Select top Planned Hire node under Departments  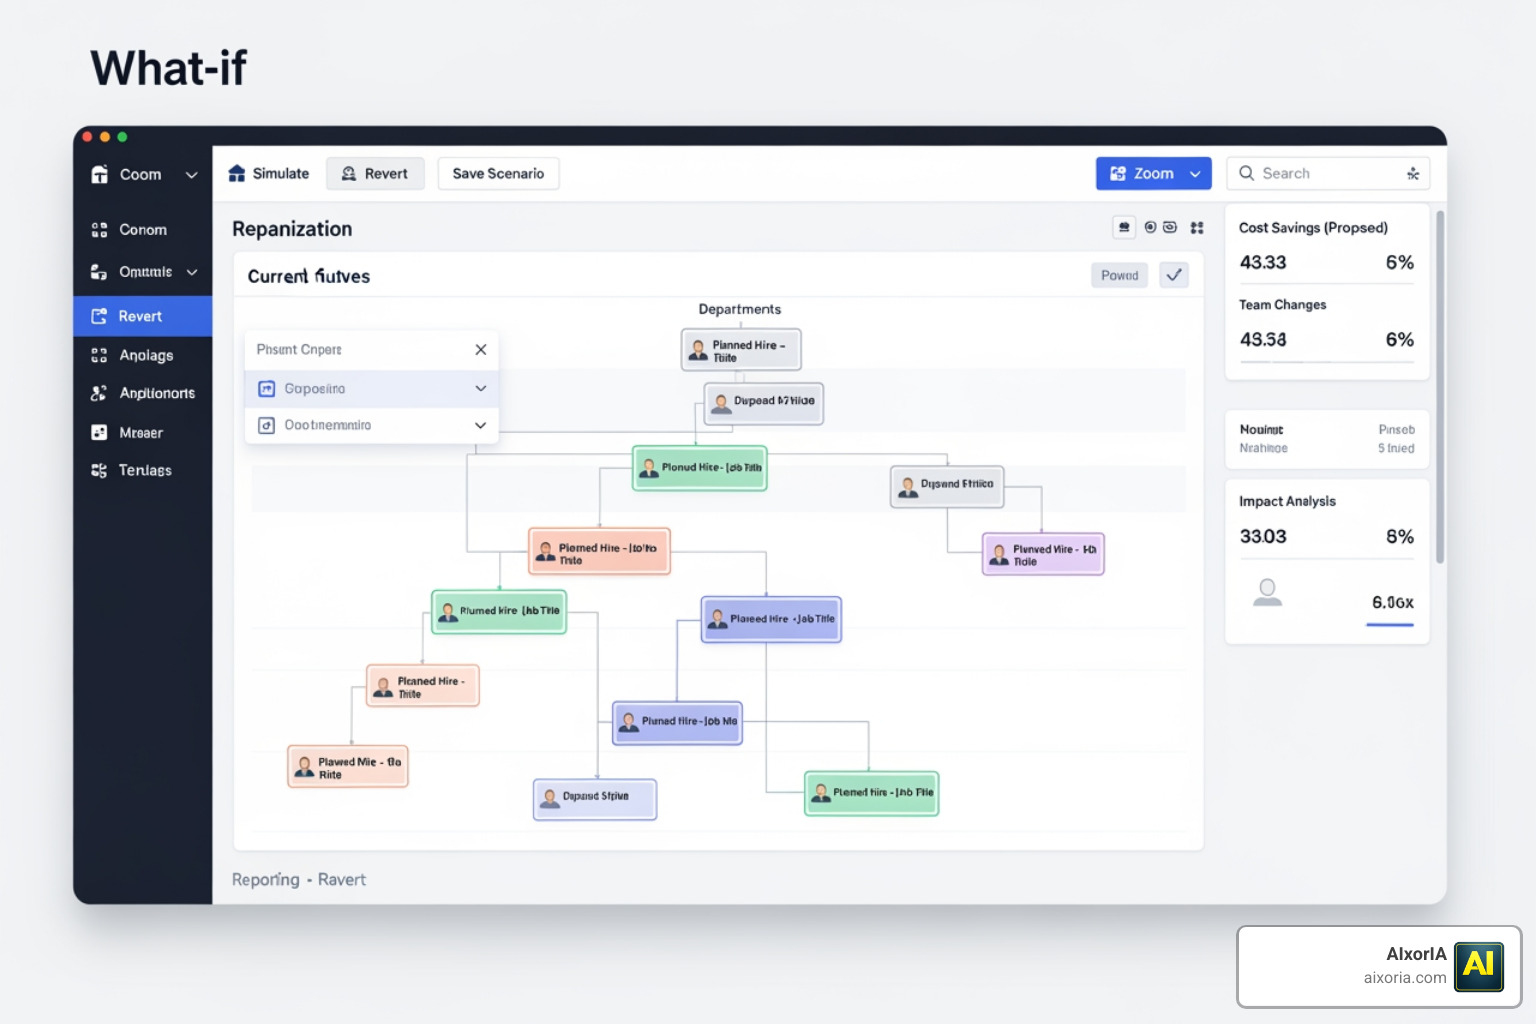pos(741,350)
